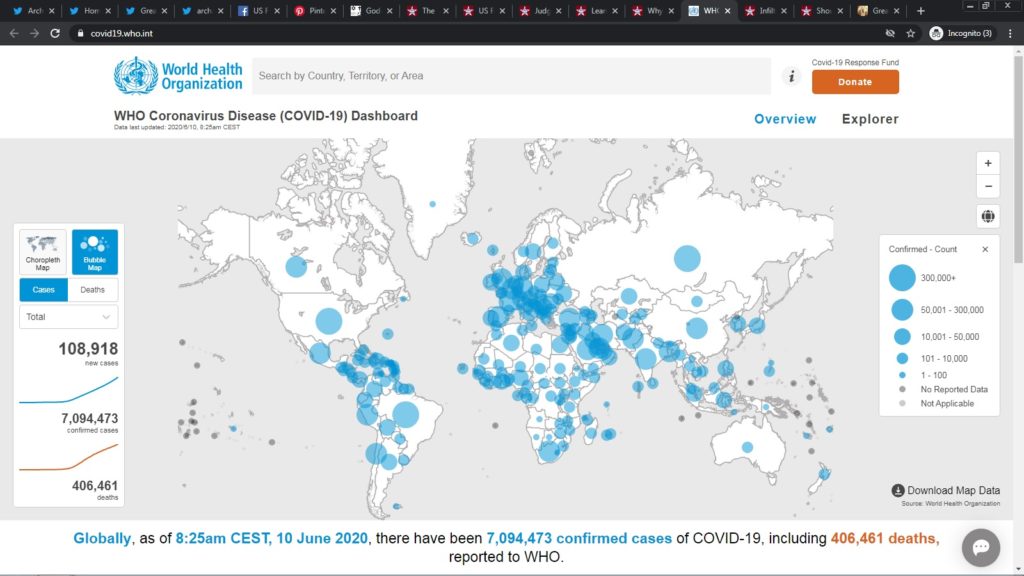Click the country search input field

[510, 76]
